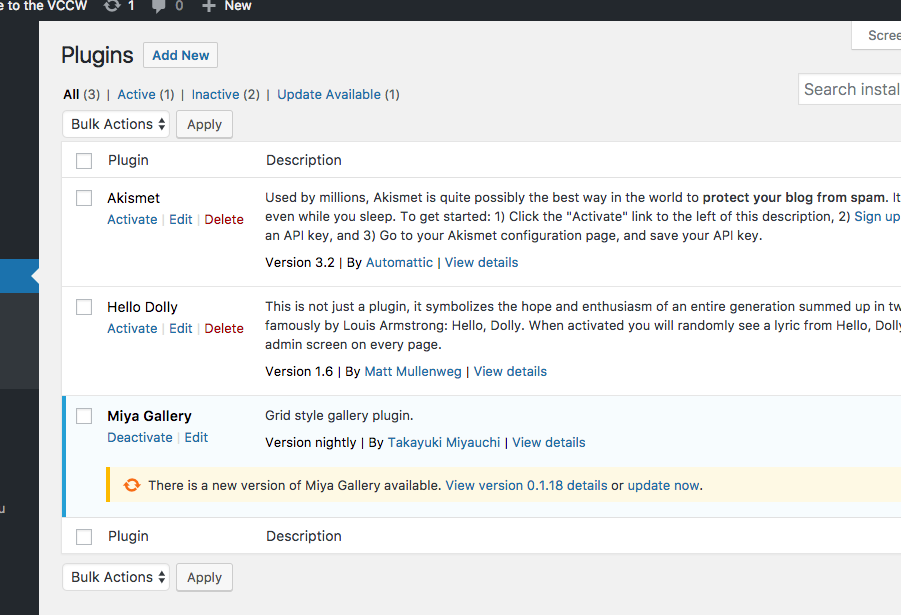Check the Miya Gallery plugin checkbox
This screenshot has width=901, height=615.
85,416
